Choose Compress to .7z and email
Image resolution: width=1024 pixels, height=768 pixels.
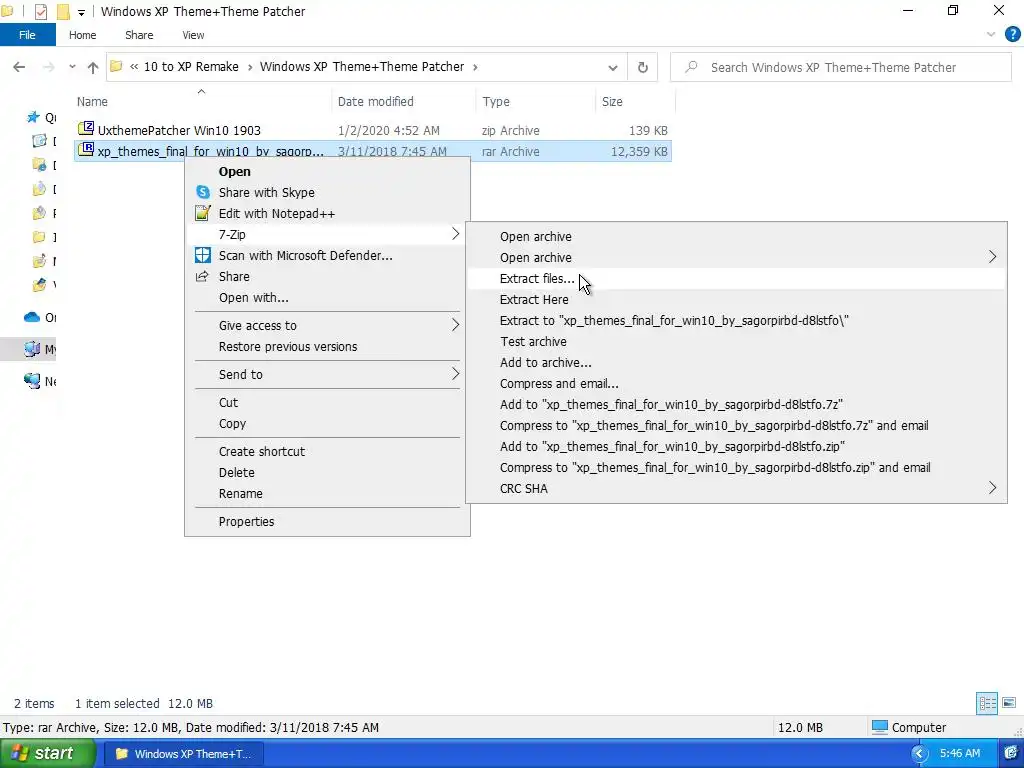tap(736, 425)
